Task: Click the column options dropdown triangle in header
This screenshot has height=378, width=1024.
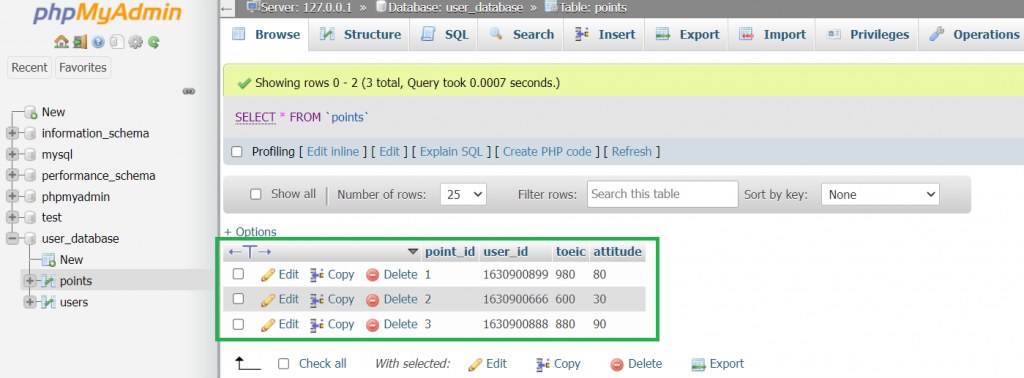Action: point(413,252)
